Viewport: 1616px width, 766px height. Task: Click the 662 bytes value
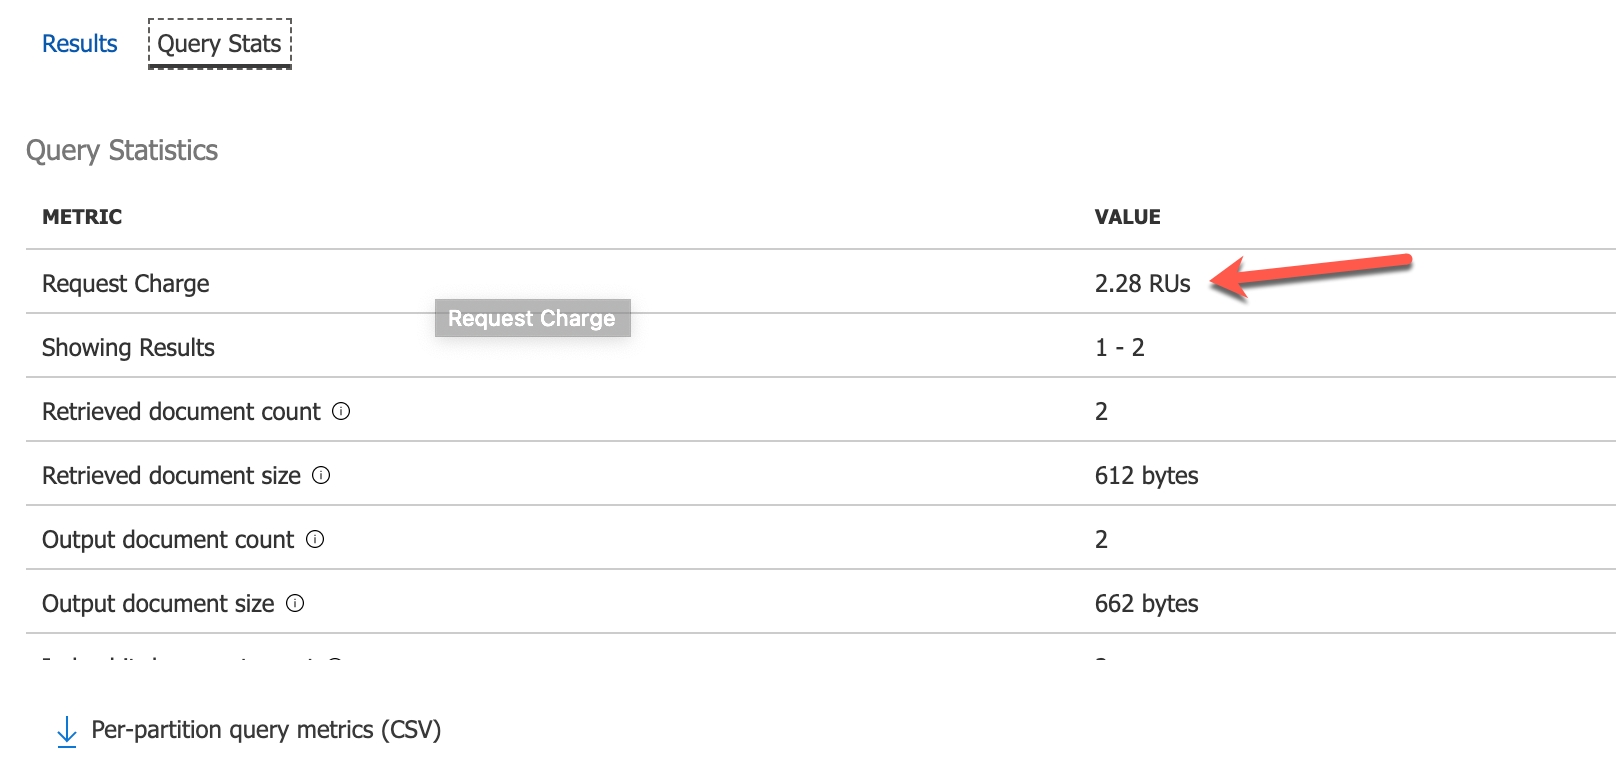tap(1146, 604)
